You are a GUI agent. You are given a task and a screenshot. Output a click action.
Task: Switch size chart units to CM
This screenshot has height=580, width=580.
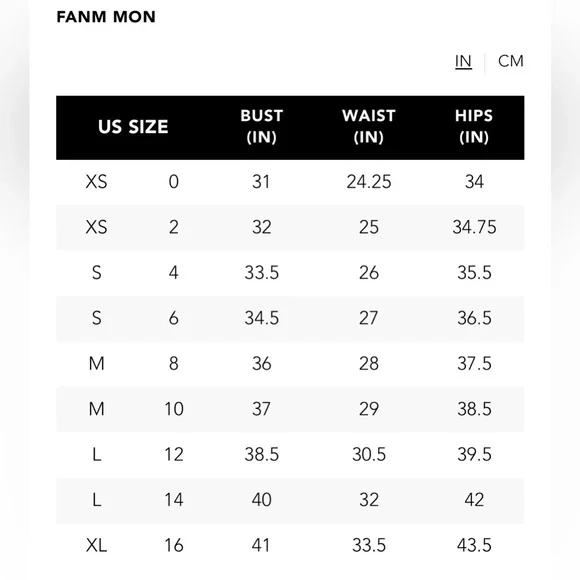coord(510,61)
